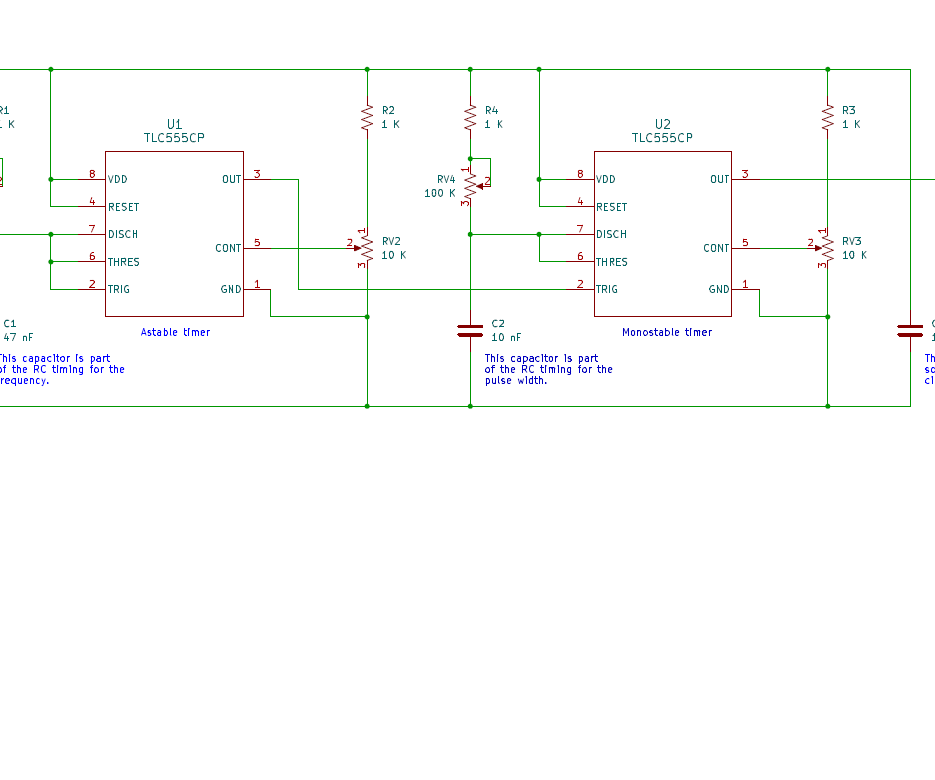The image size is (935, 780).
Task: Select the U2 TLC555CP timer symbol
Action: [662, 230]
